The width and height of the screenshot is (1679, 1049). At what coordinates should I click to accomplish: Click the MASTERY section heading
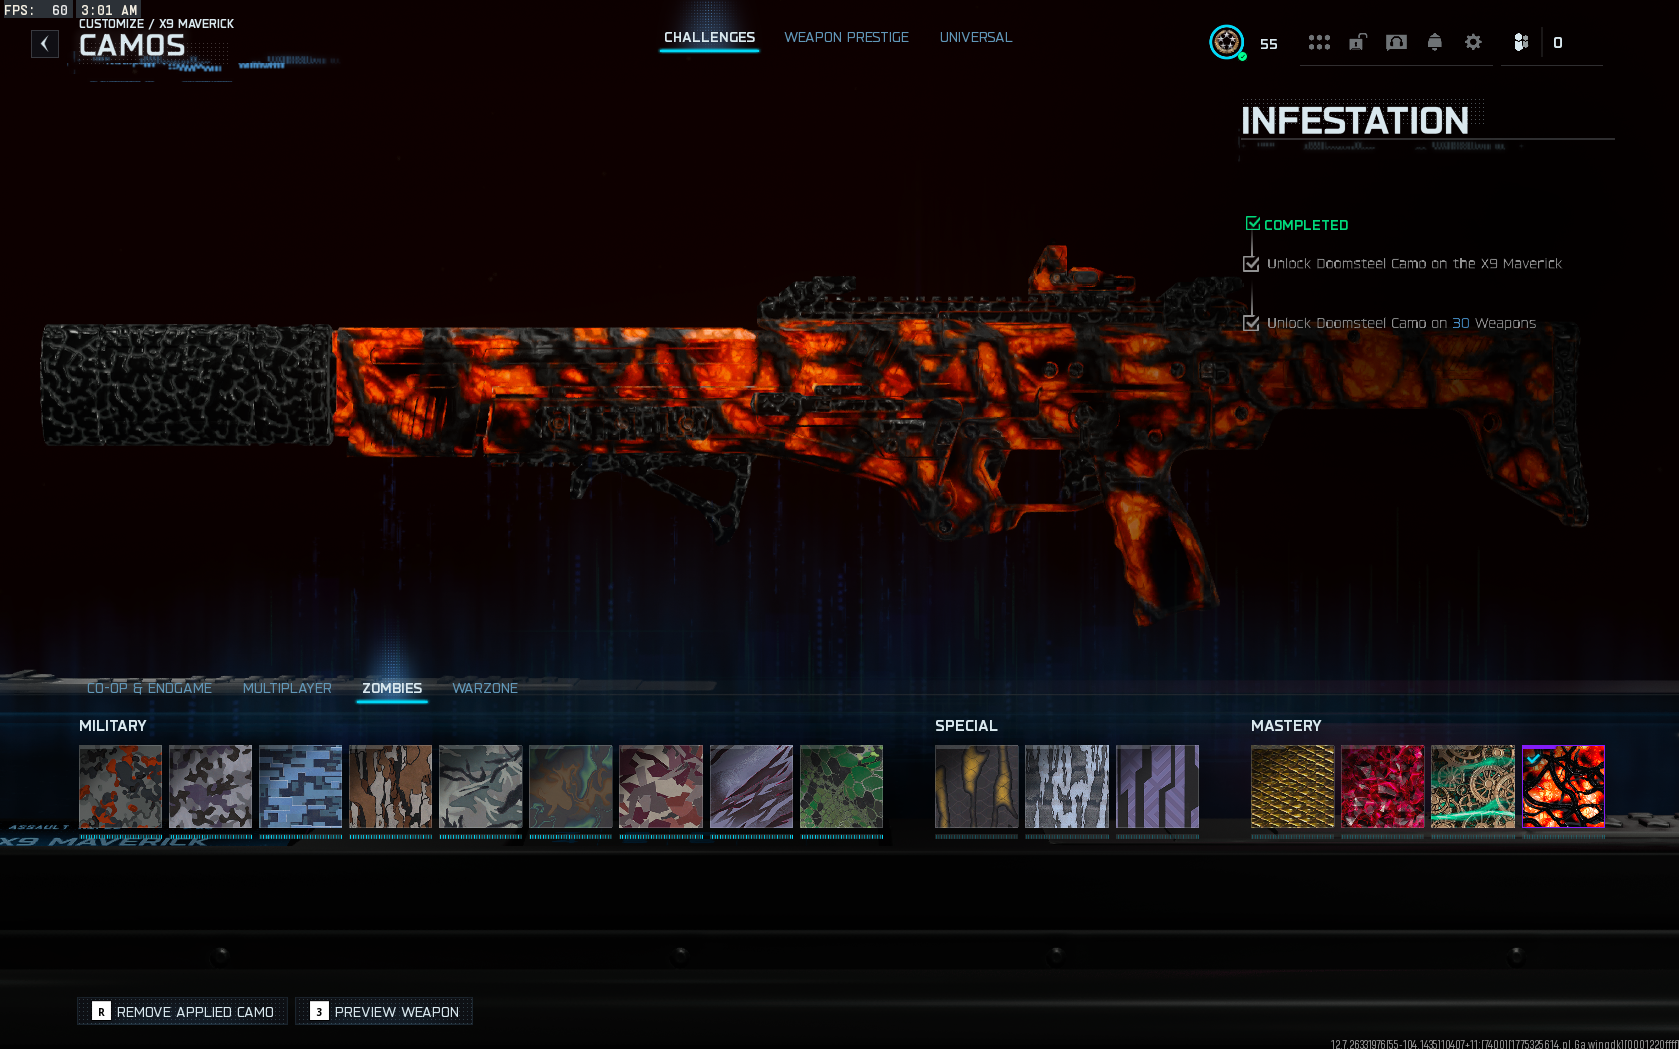tap(1286, 725)
